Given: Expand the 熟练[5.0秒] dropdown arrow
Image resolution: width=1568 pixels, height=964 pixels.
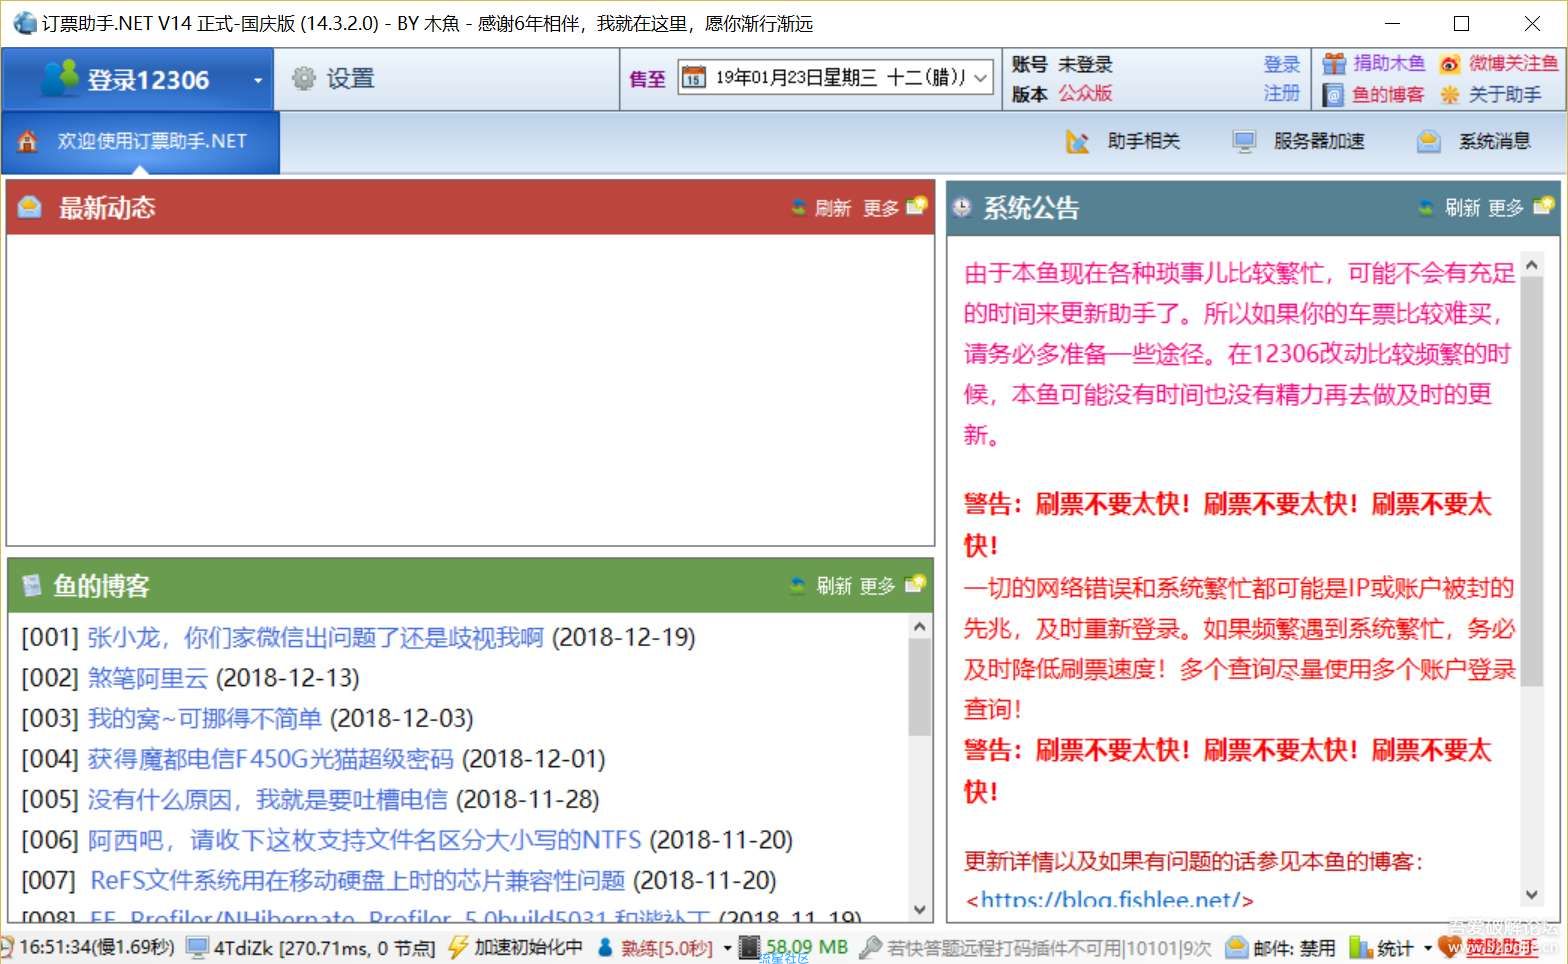Looking at the screenshot, I should [x=727, y=948].
